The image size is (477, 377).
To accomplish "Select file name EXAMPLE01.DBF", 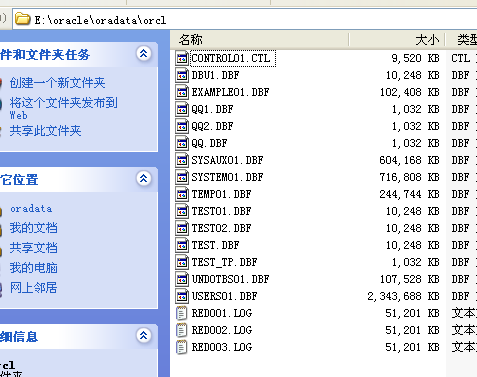I will point(230,92).
